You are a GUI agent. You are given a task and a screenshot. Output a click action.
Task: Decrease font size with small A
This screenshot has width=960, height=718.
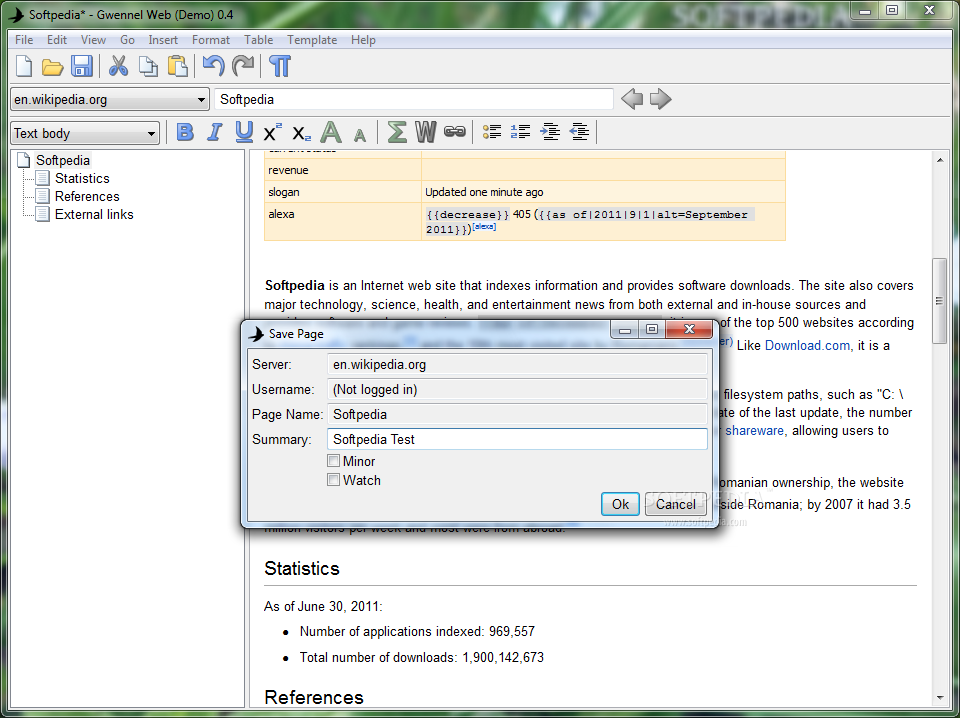360,135
